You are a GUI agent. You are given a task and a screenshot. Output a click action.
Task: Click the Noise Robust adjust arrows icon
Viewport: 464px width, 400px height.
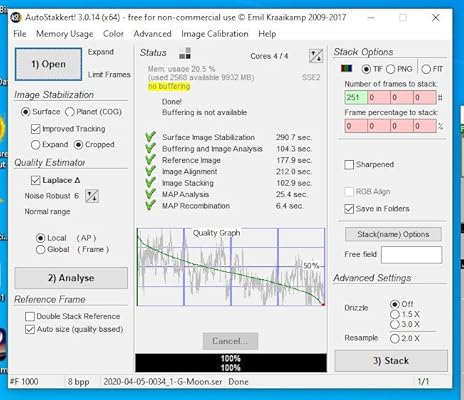tap(92, 196)
